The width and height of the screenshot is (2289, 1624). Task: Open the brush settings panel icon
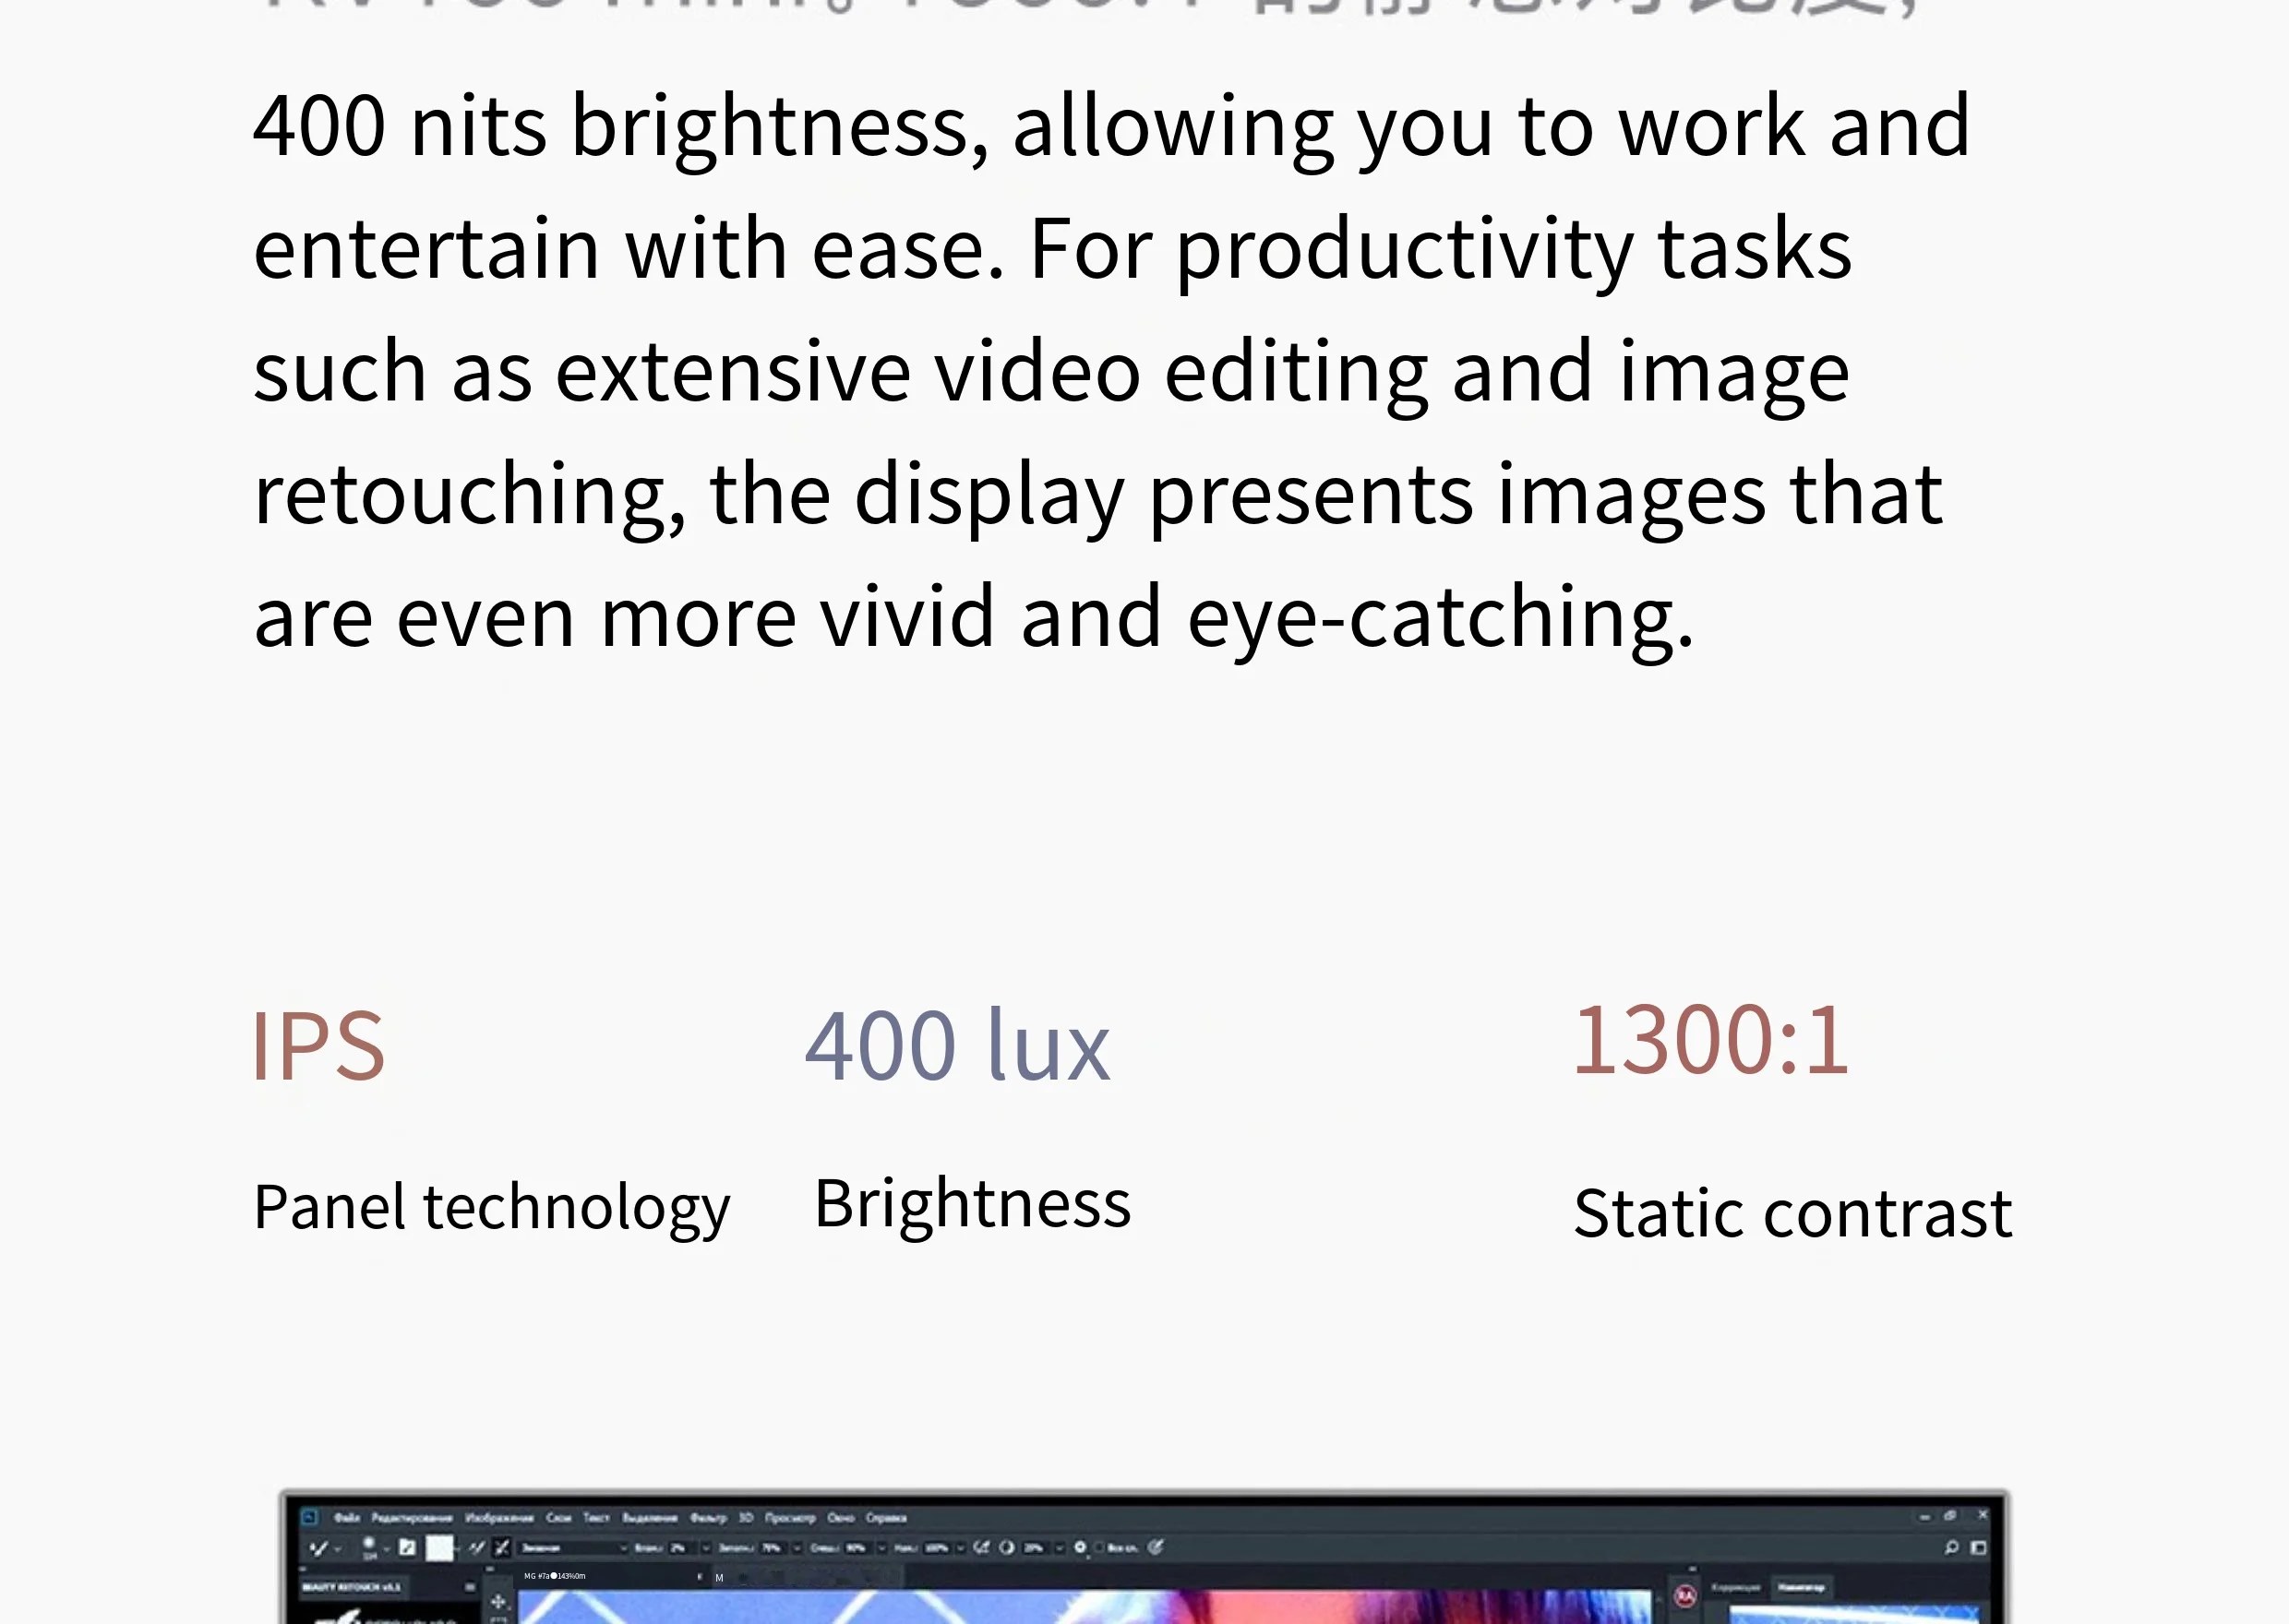(407, 1548)
